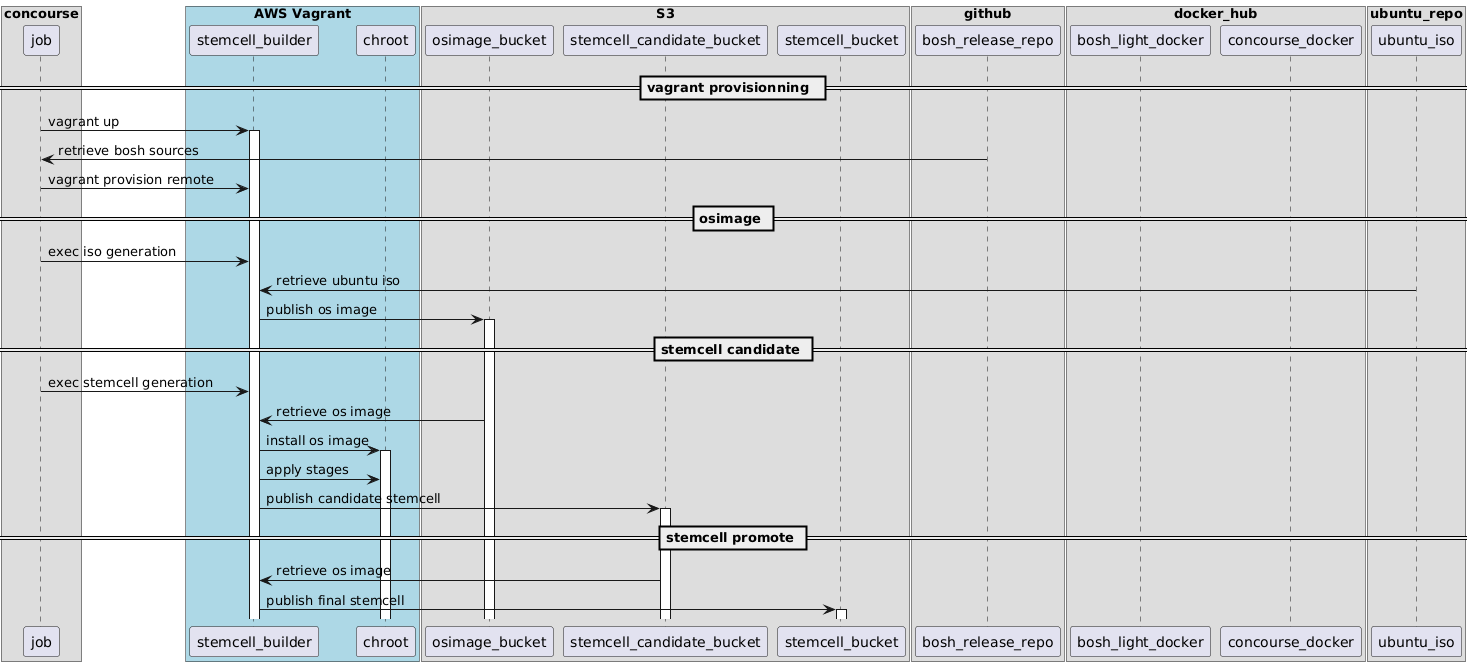Click the 'exec stemcell generation' message

[130, 383]
